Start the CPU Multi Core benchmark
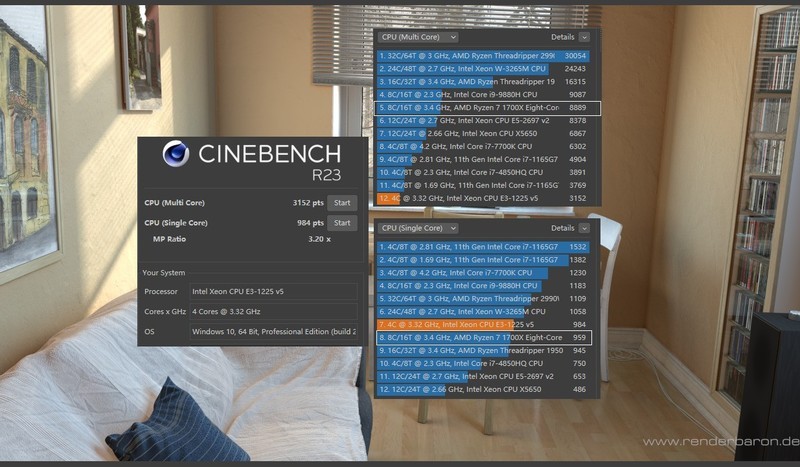 342,203
